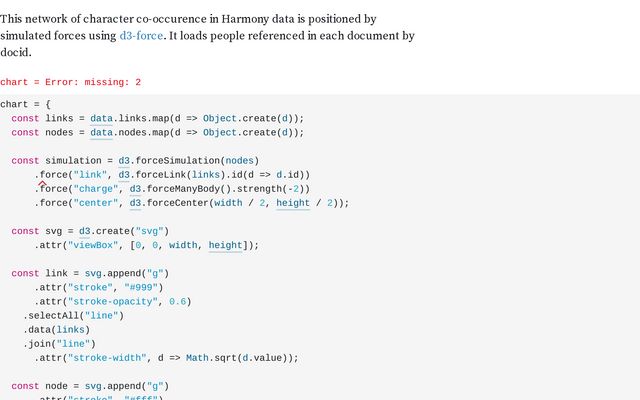Click underlined data in const links line
This screenshot has width=640, height=400.
(101, 118)
